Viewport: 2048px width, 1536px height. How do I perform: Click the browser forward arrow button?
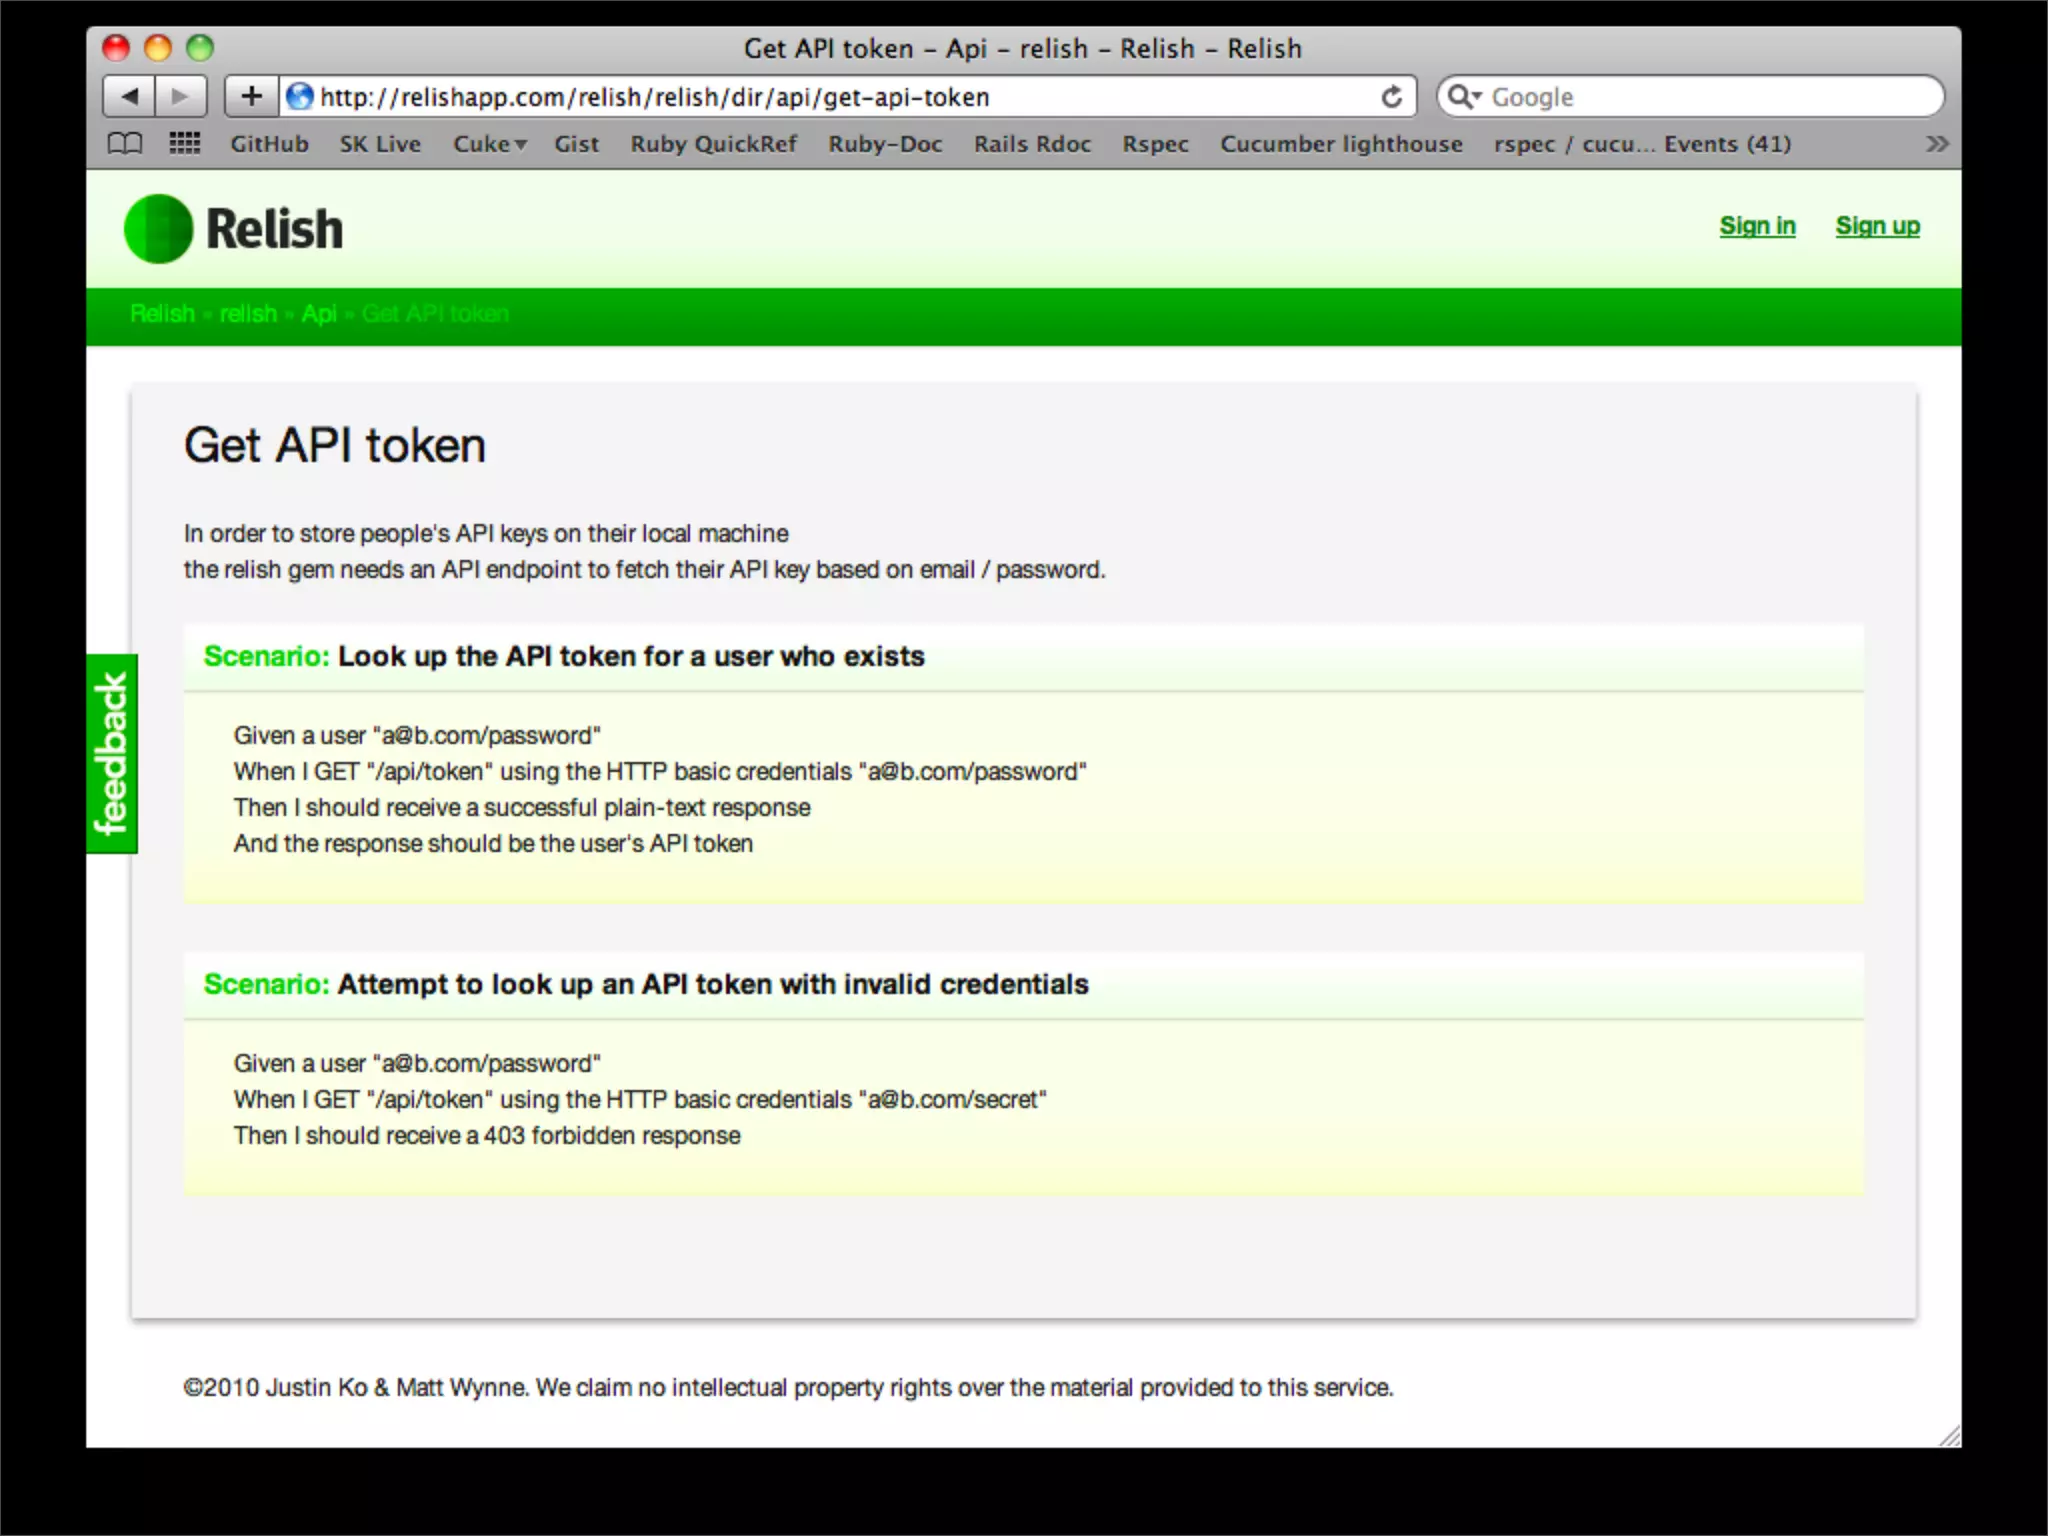coord(181,97)
